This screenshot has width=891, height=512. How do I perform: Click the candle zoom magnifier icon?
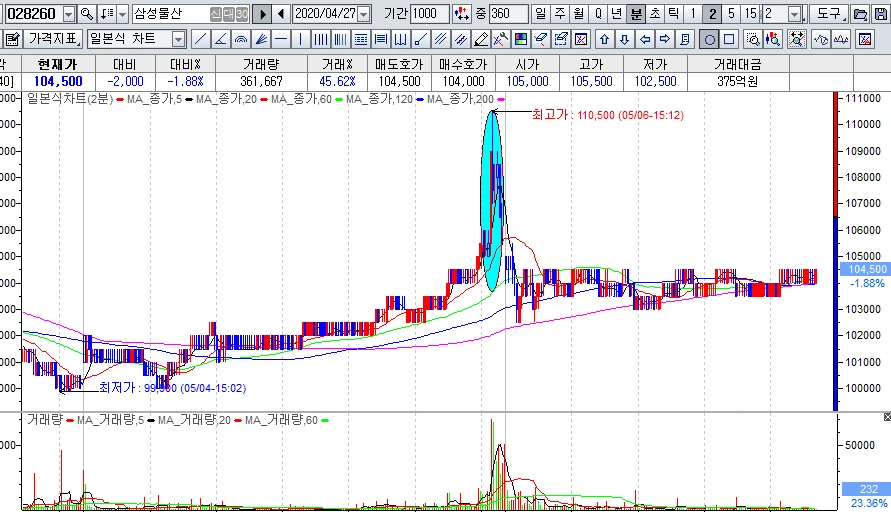pos(773,39)
